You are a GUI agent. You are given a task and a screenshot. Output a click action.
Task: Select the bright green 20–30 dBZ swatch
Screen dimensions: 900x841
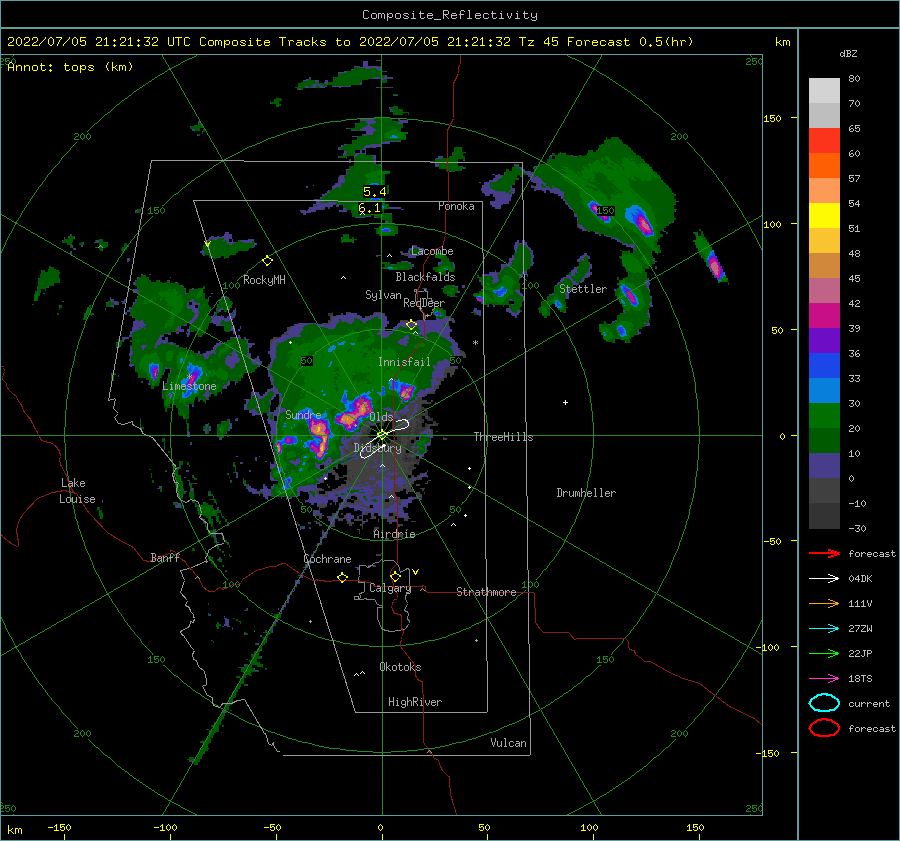tap(824, 416)
